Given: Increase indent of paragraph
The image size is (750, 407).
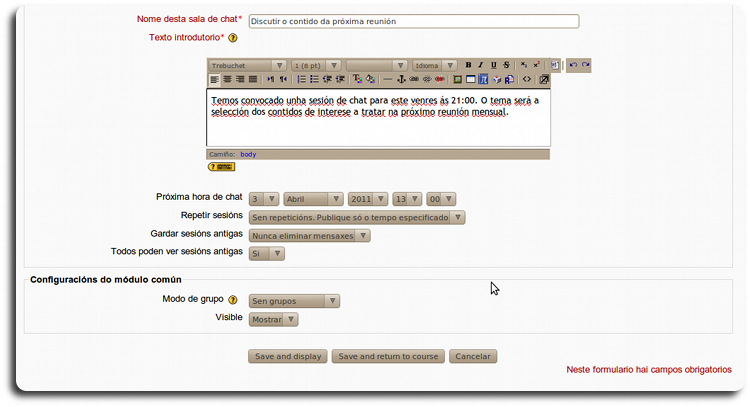Looking at the screenshot, I should (x=340, y=79).
